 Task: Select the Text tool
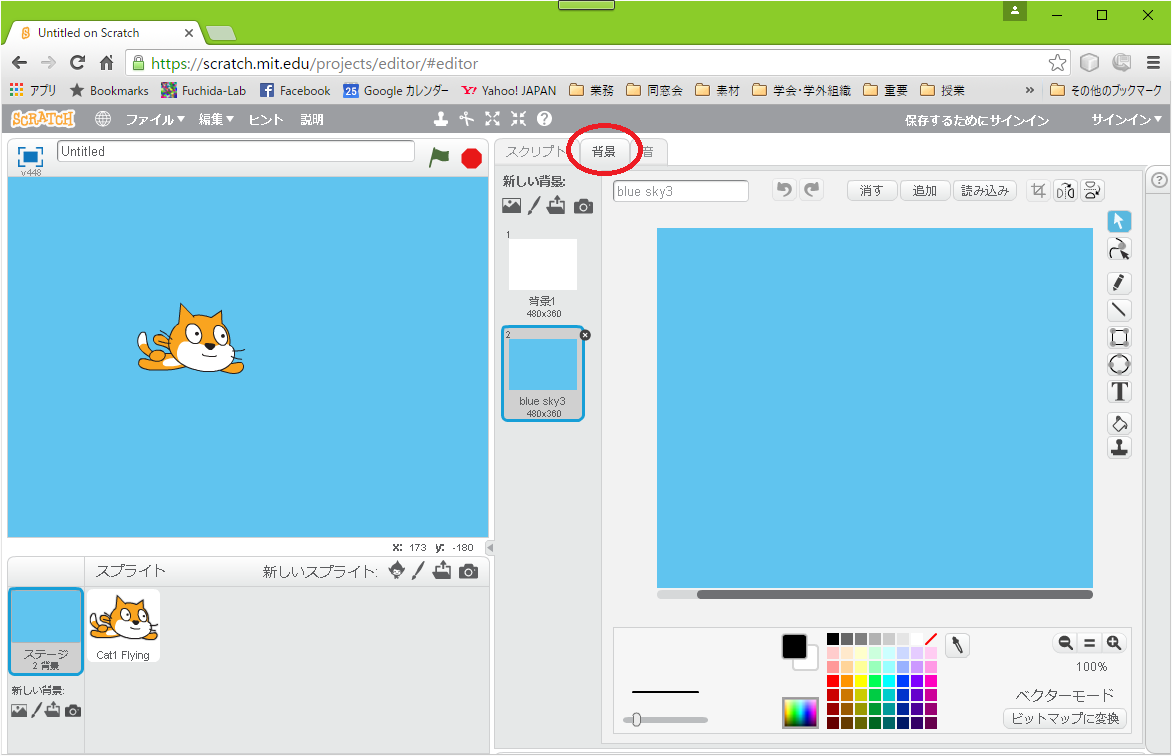[1120, 391]
